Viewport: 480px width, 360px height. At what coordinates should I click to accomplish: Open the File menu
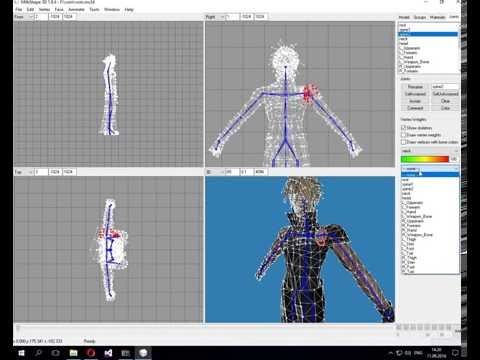pyautogui.click(x=19, y=9)
